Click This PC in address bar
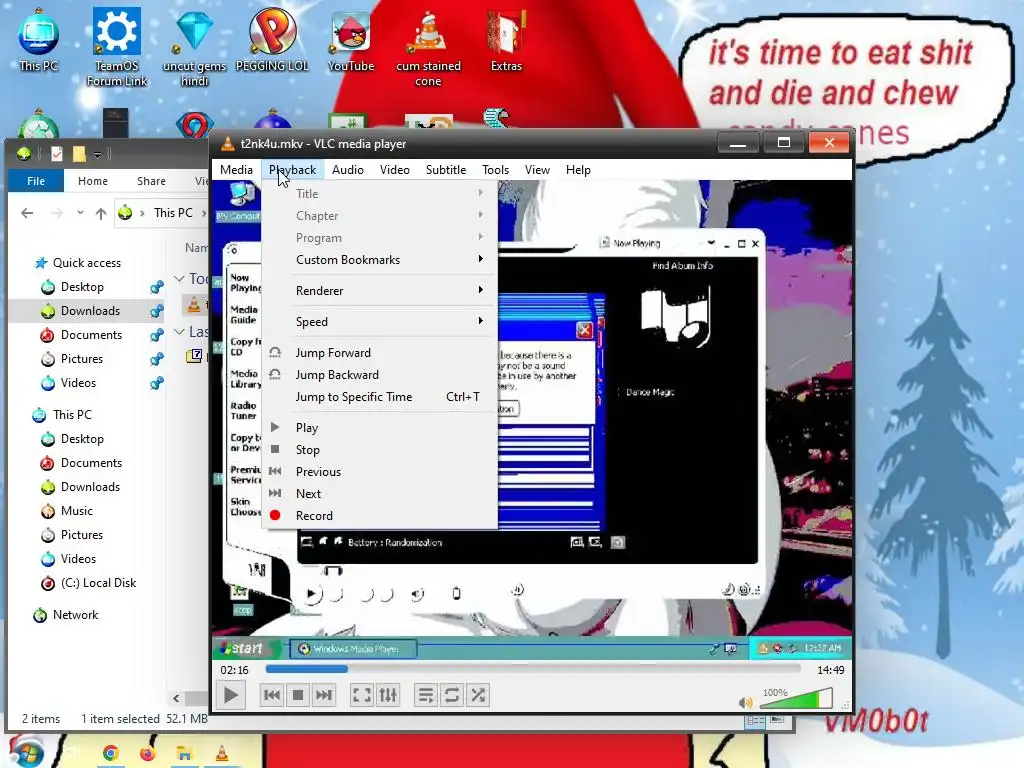The image size is (1024, 768). coord(173,213)
